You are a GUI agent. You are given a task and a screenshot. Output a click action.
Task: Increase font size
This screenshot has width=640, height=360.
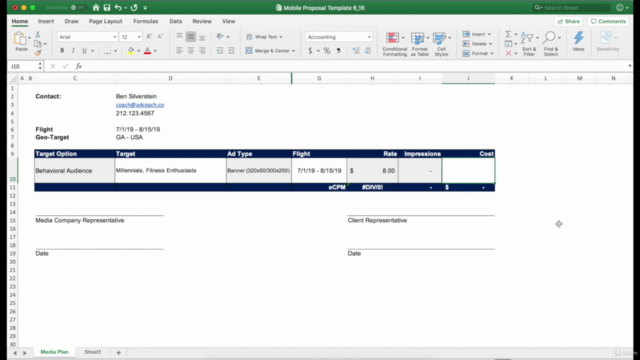pyautogui.click(x=149, y=37)
